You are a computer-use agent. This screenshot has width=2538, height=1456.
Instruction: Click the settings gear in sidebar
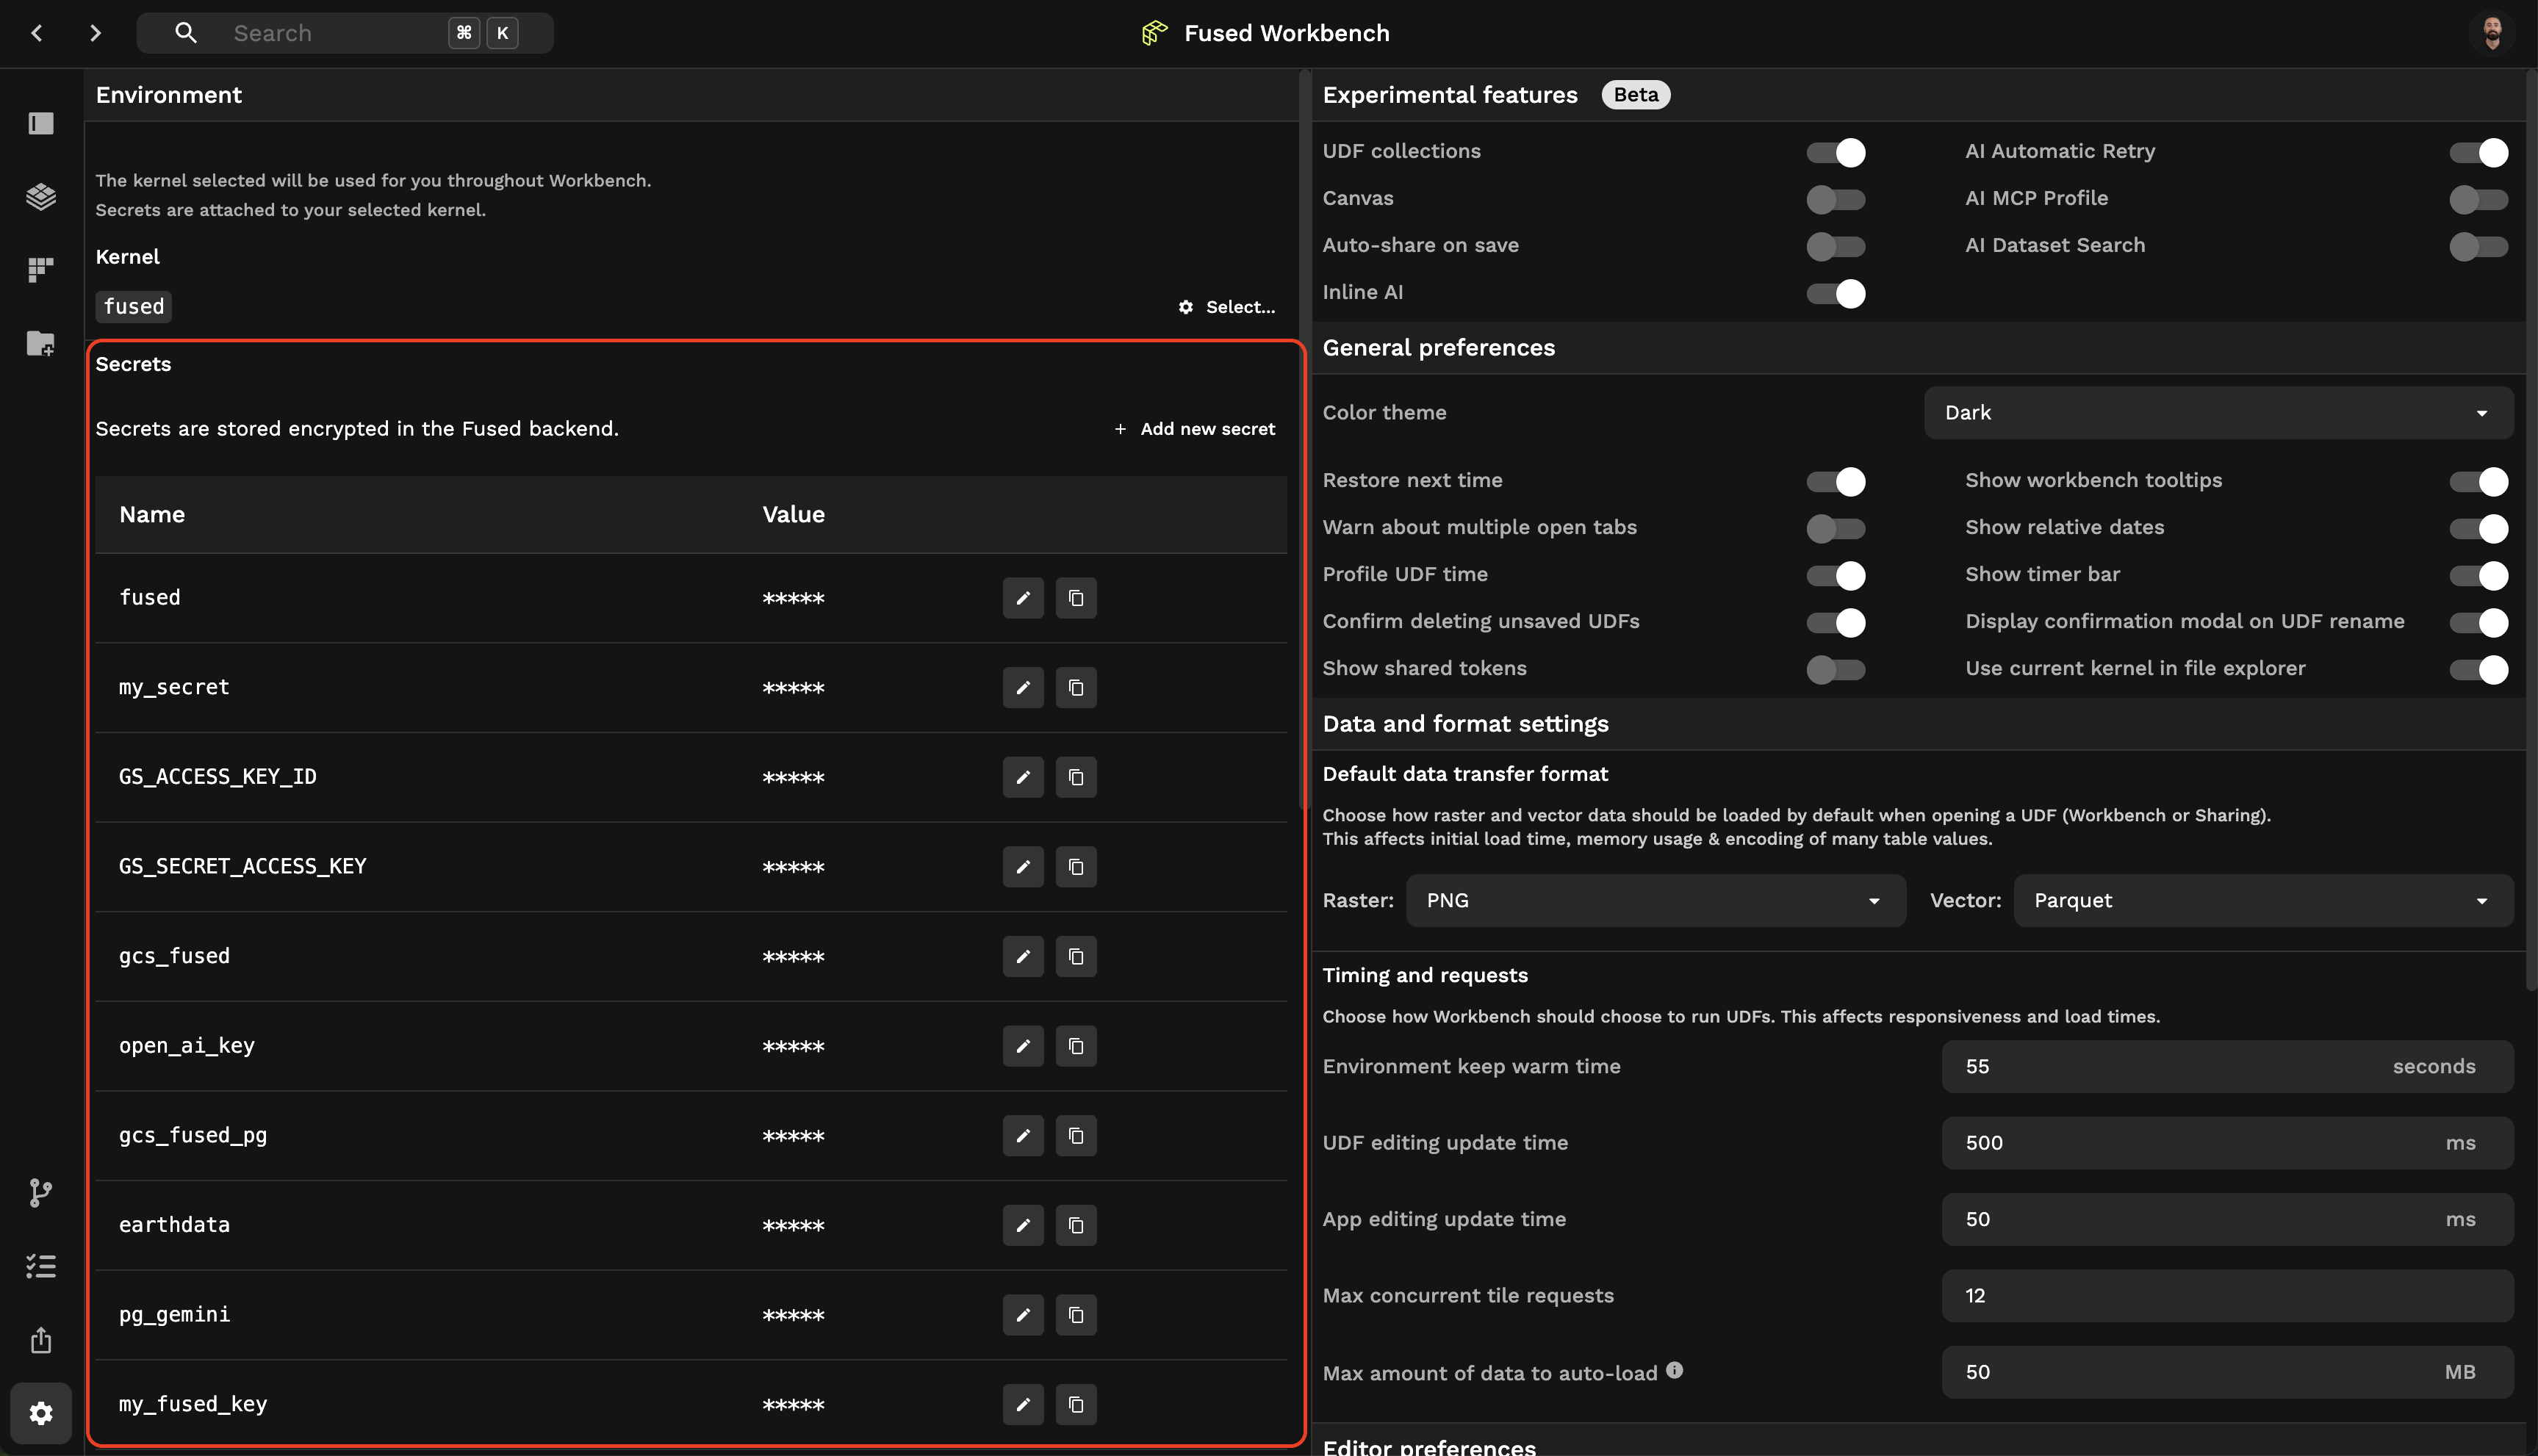[41, 1413]
